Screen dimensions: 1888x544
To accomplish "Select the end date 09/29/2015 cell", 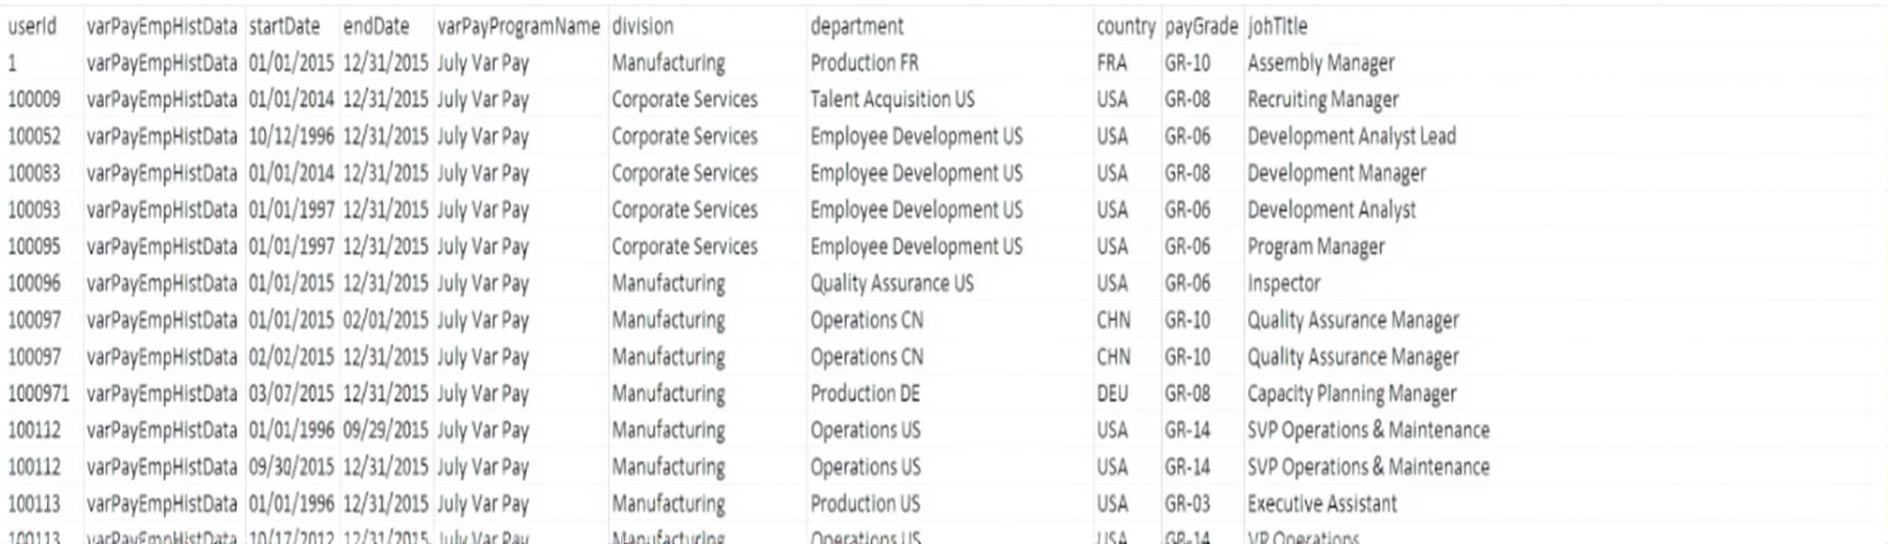I will (385, 431).
